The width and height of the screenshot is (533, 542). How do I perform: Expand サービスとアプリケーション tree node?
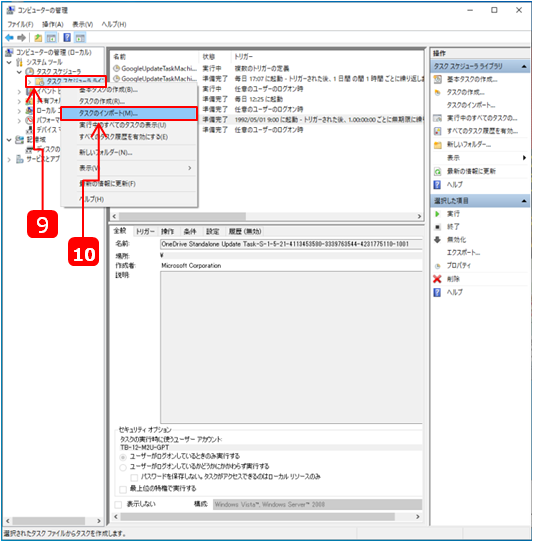pos(9,159)
